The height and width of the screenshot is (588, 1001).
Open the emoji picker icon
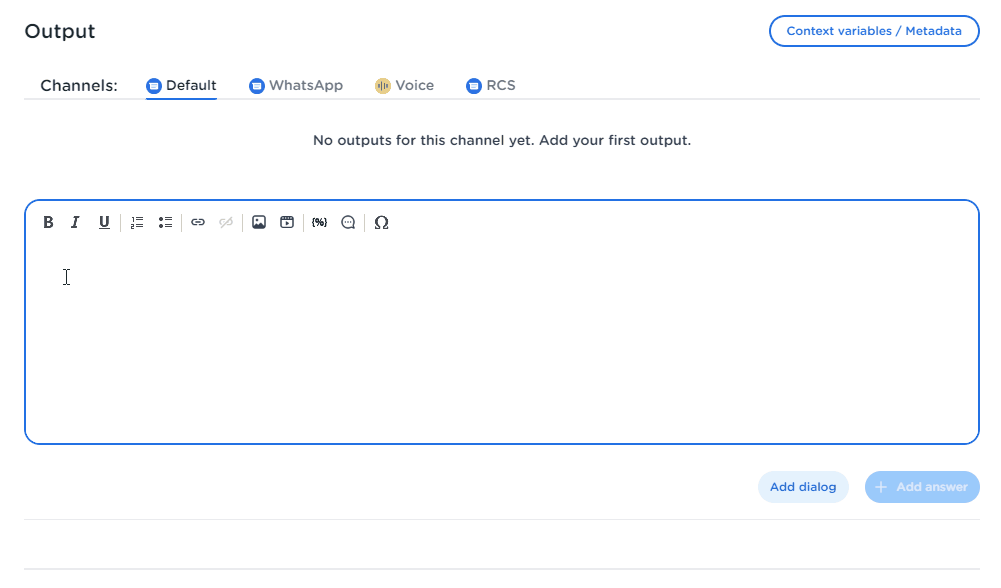pos(348,222)
